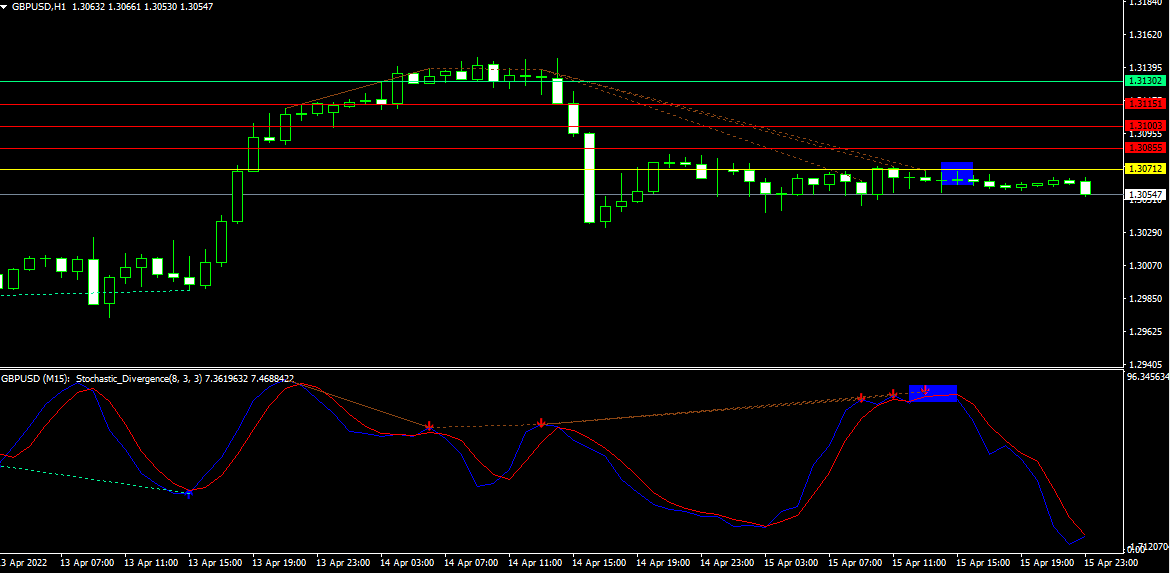Click the red down arrow inside the stochastic blue box
This screenshot has width=1171, height=573.
click(926, 390)
